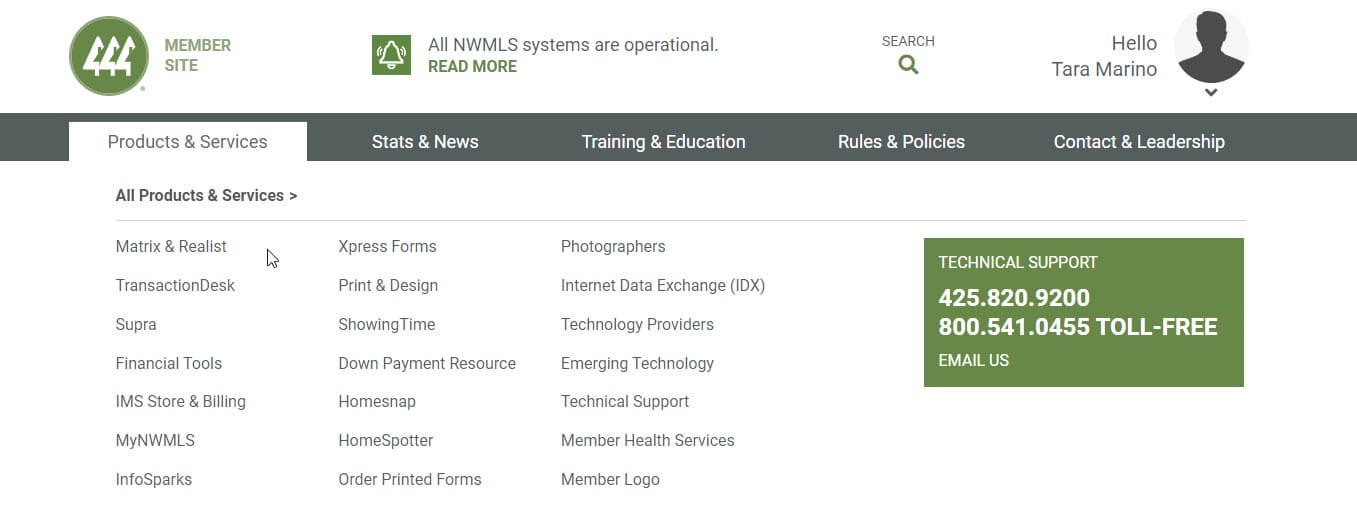Go to the Supra page
Image resolution: width=1357 pixels, height=522 pixels.
click(x=136, y=324)
